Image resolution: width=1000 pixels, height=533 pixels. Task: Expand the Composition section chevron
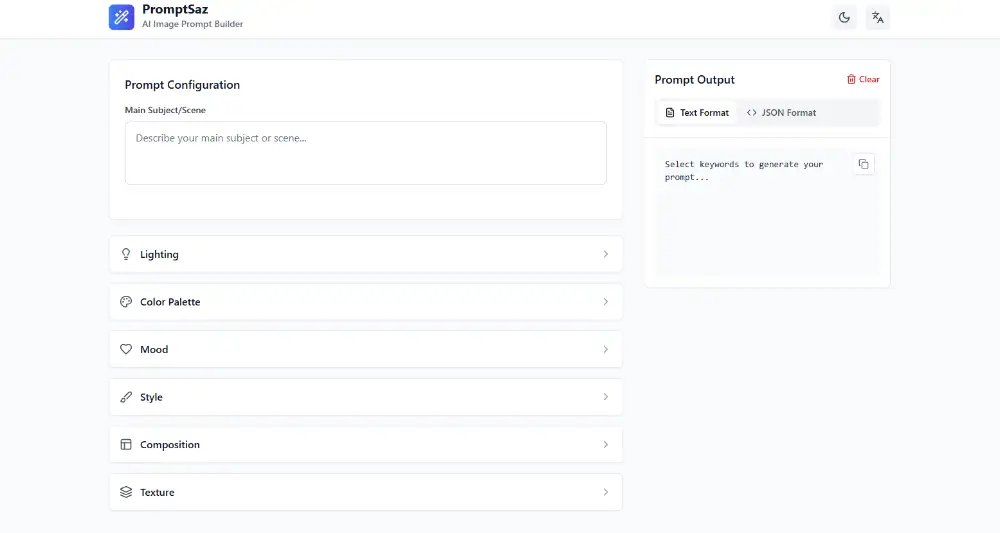pos(605,444)
